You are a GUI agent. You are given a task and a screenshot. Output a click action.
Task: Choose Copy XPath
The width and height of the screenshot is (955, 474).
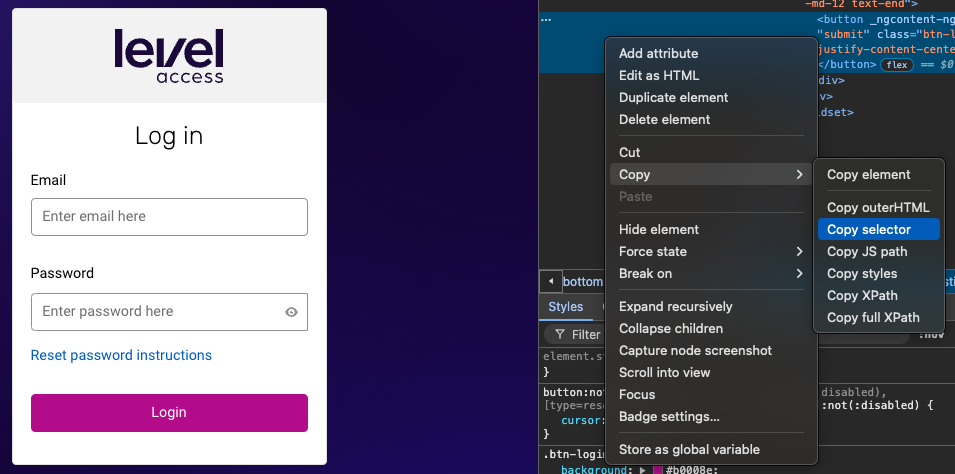tap(862, 295)
